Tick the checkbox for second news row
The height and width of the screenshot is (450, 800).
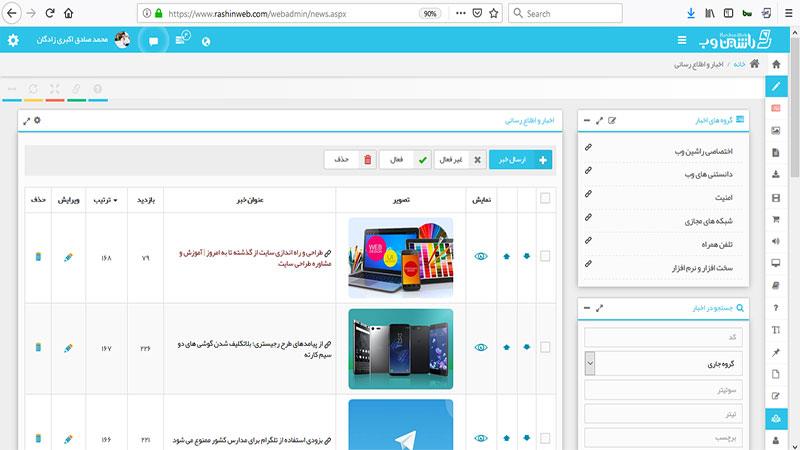(545, 347)
